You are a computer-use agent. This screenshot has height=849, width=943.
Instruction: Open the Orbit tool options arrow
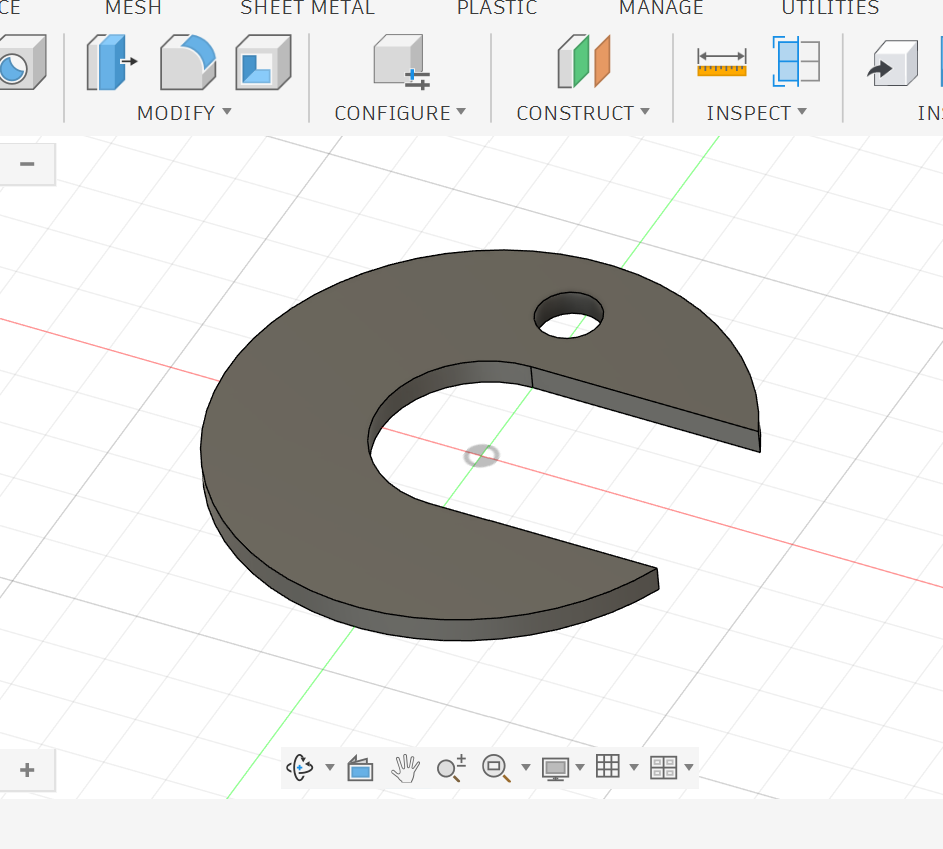click(330, 767)
